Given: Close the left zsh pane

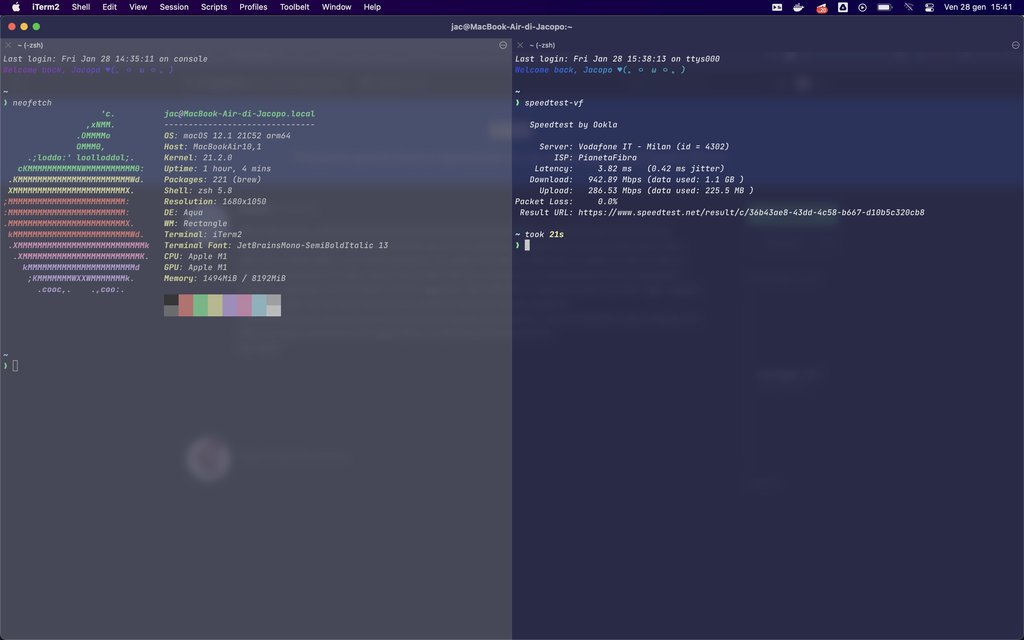Looking at the screenshot, I should [8, 45].
